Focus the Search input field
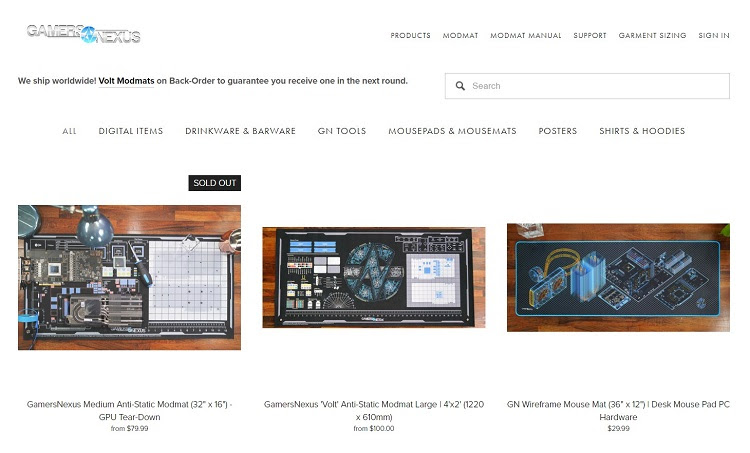 (587, 86)
